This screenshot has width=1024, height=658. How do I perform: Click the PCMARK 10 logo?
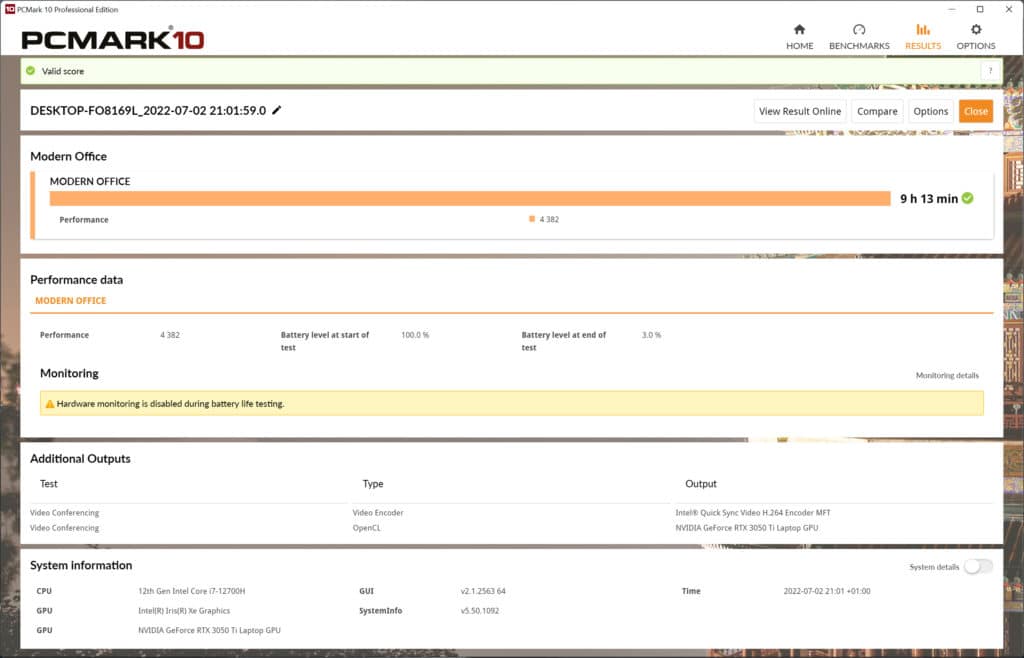tap(113, 39)
